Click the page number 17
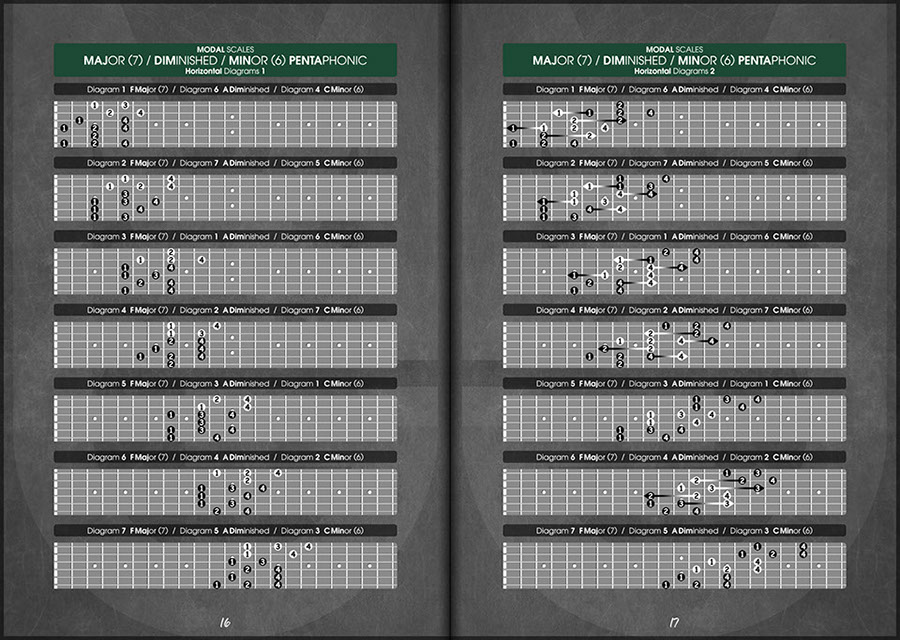This screenshot has height=640, width=900. [x=674, y=622]
